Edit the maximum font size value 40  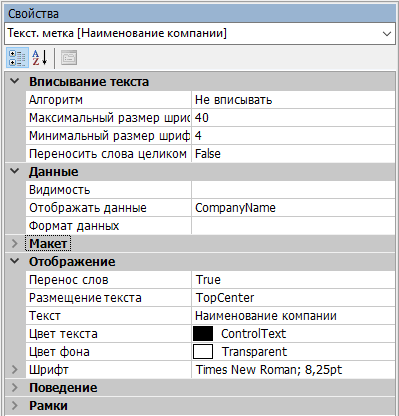(x=293, y=118)
